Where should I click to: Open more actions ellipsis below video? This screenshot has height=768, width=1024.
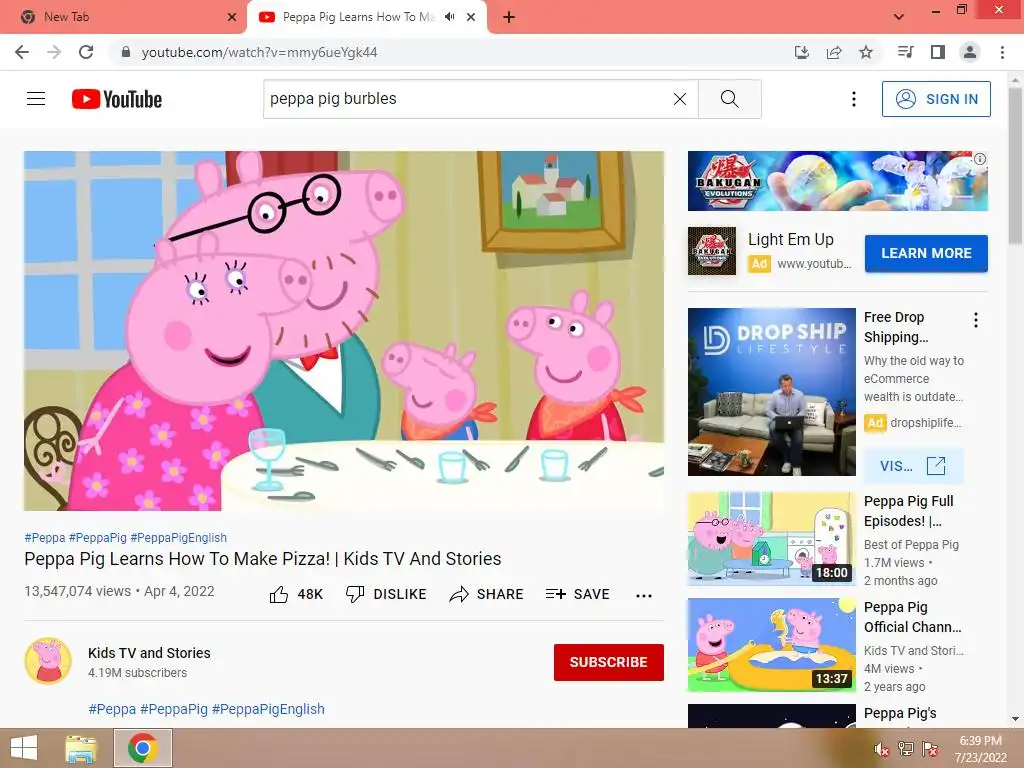(x=644, y=595)
